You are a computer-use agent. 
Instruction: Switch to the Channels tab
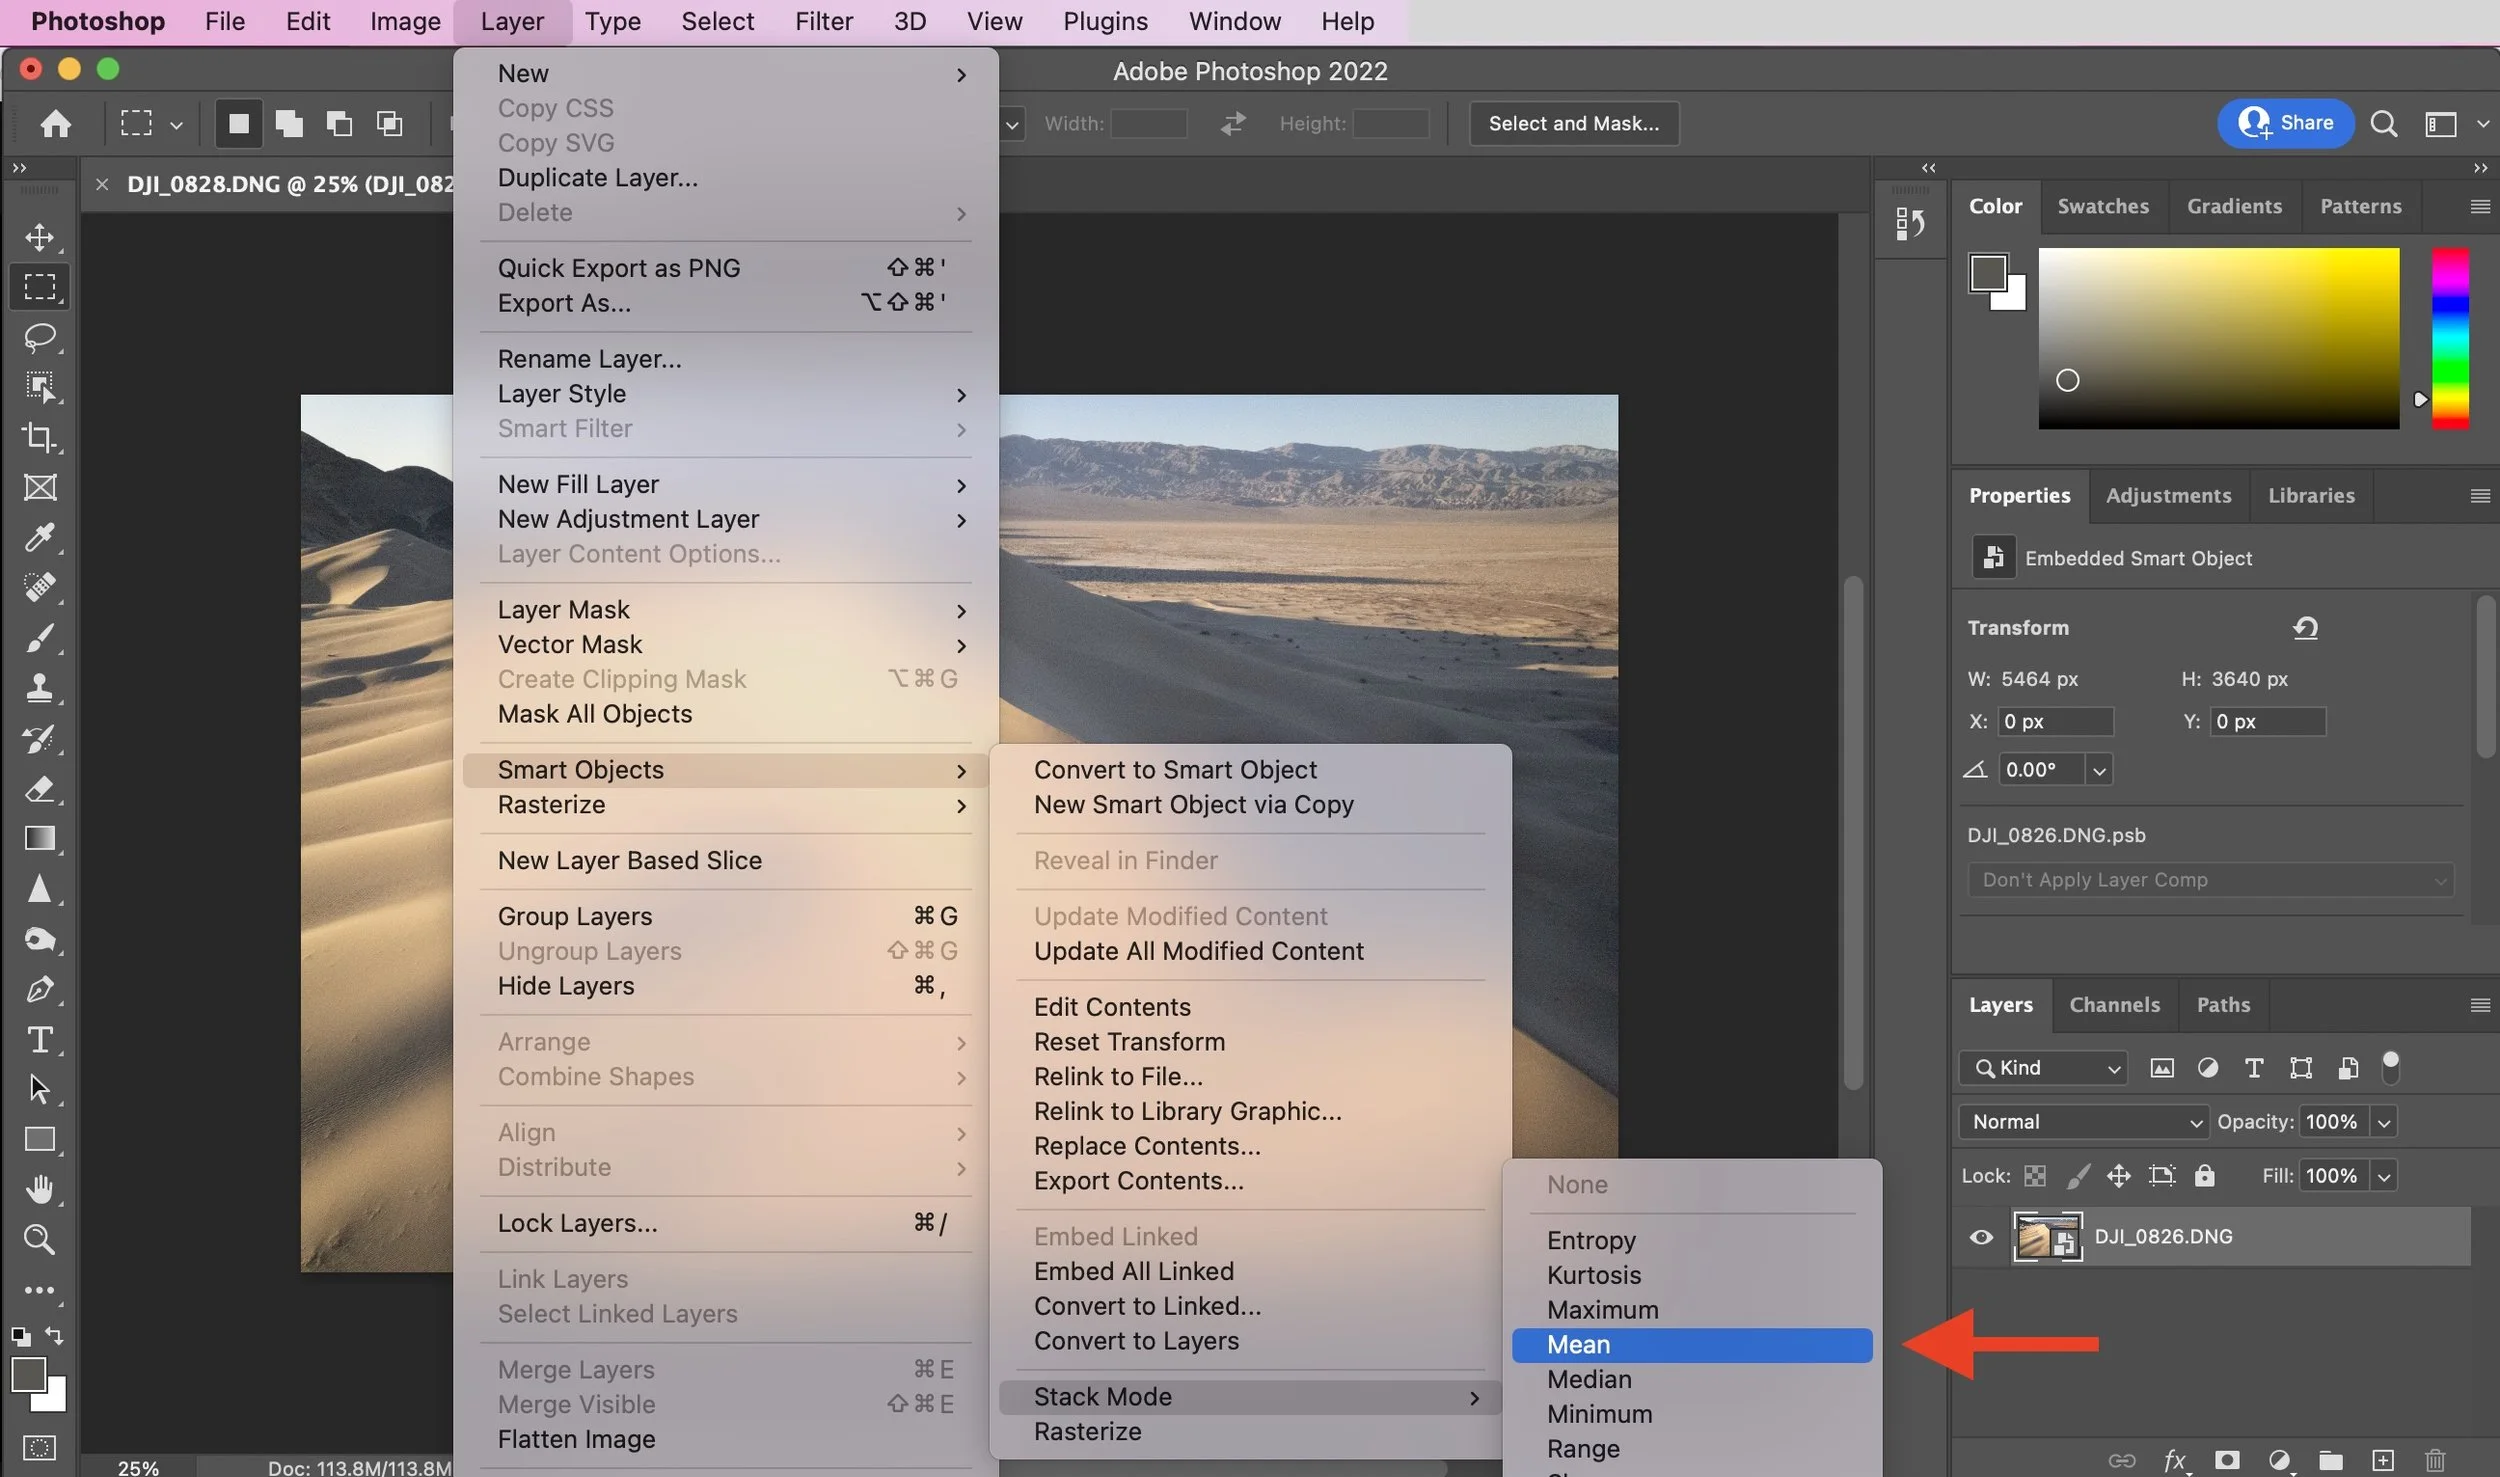pos(2114,1005)
